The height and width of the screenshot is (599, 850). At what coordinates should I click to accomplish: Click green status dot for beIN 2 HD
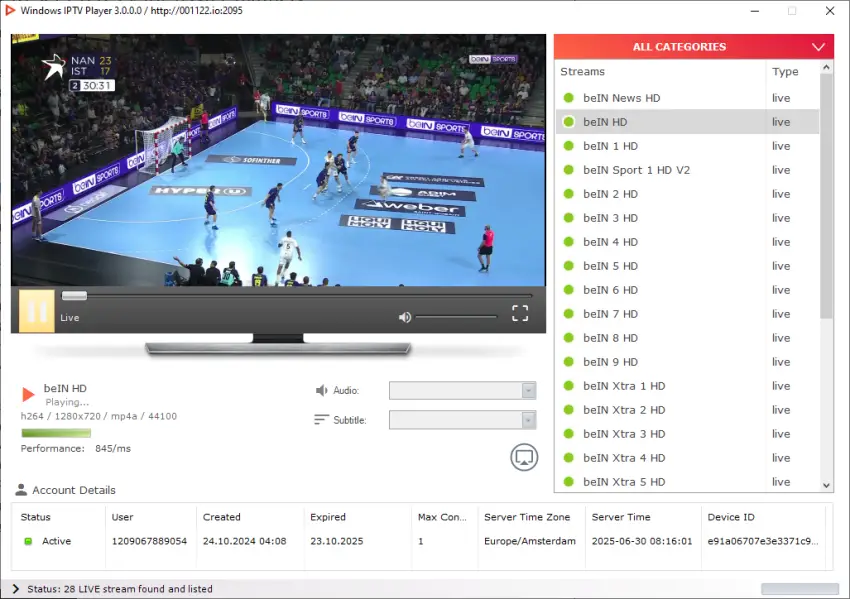pyautogui.click(x=569, y=194)
